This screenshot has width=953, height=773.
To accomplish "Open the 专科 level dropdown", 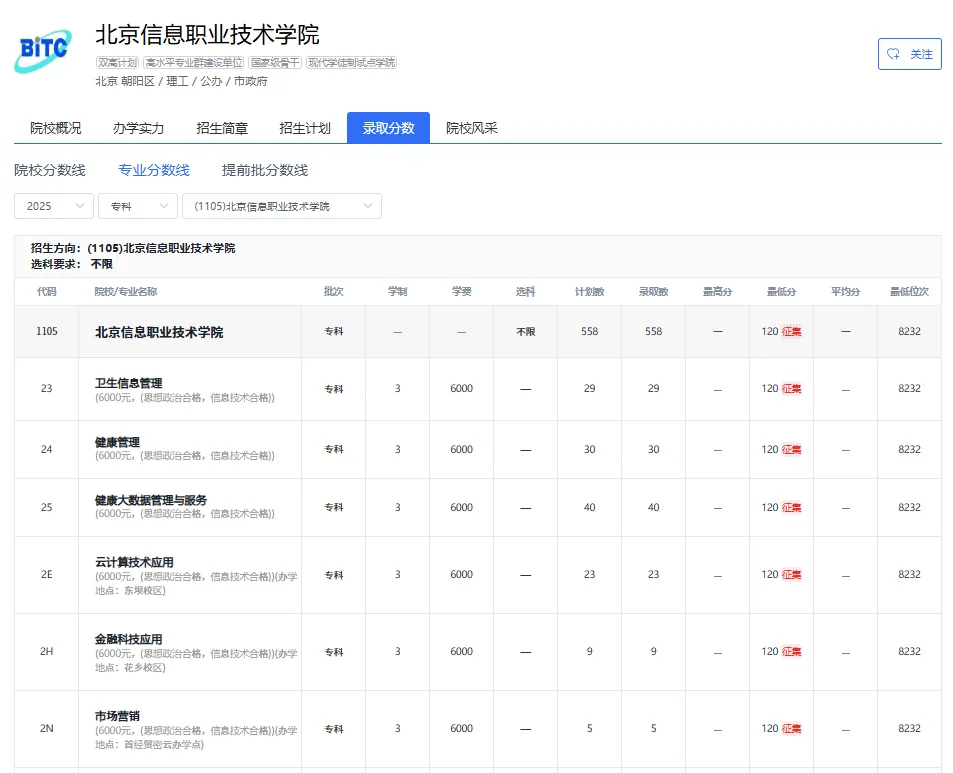I will coord(138,206).
